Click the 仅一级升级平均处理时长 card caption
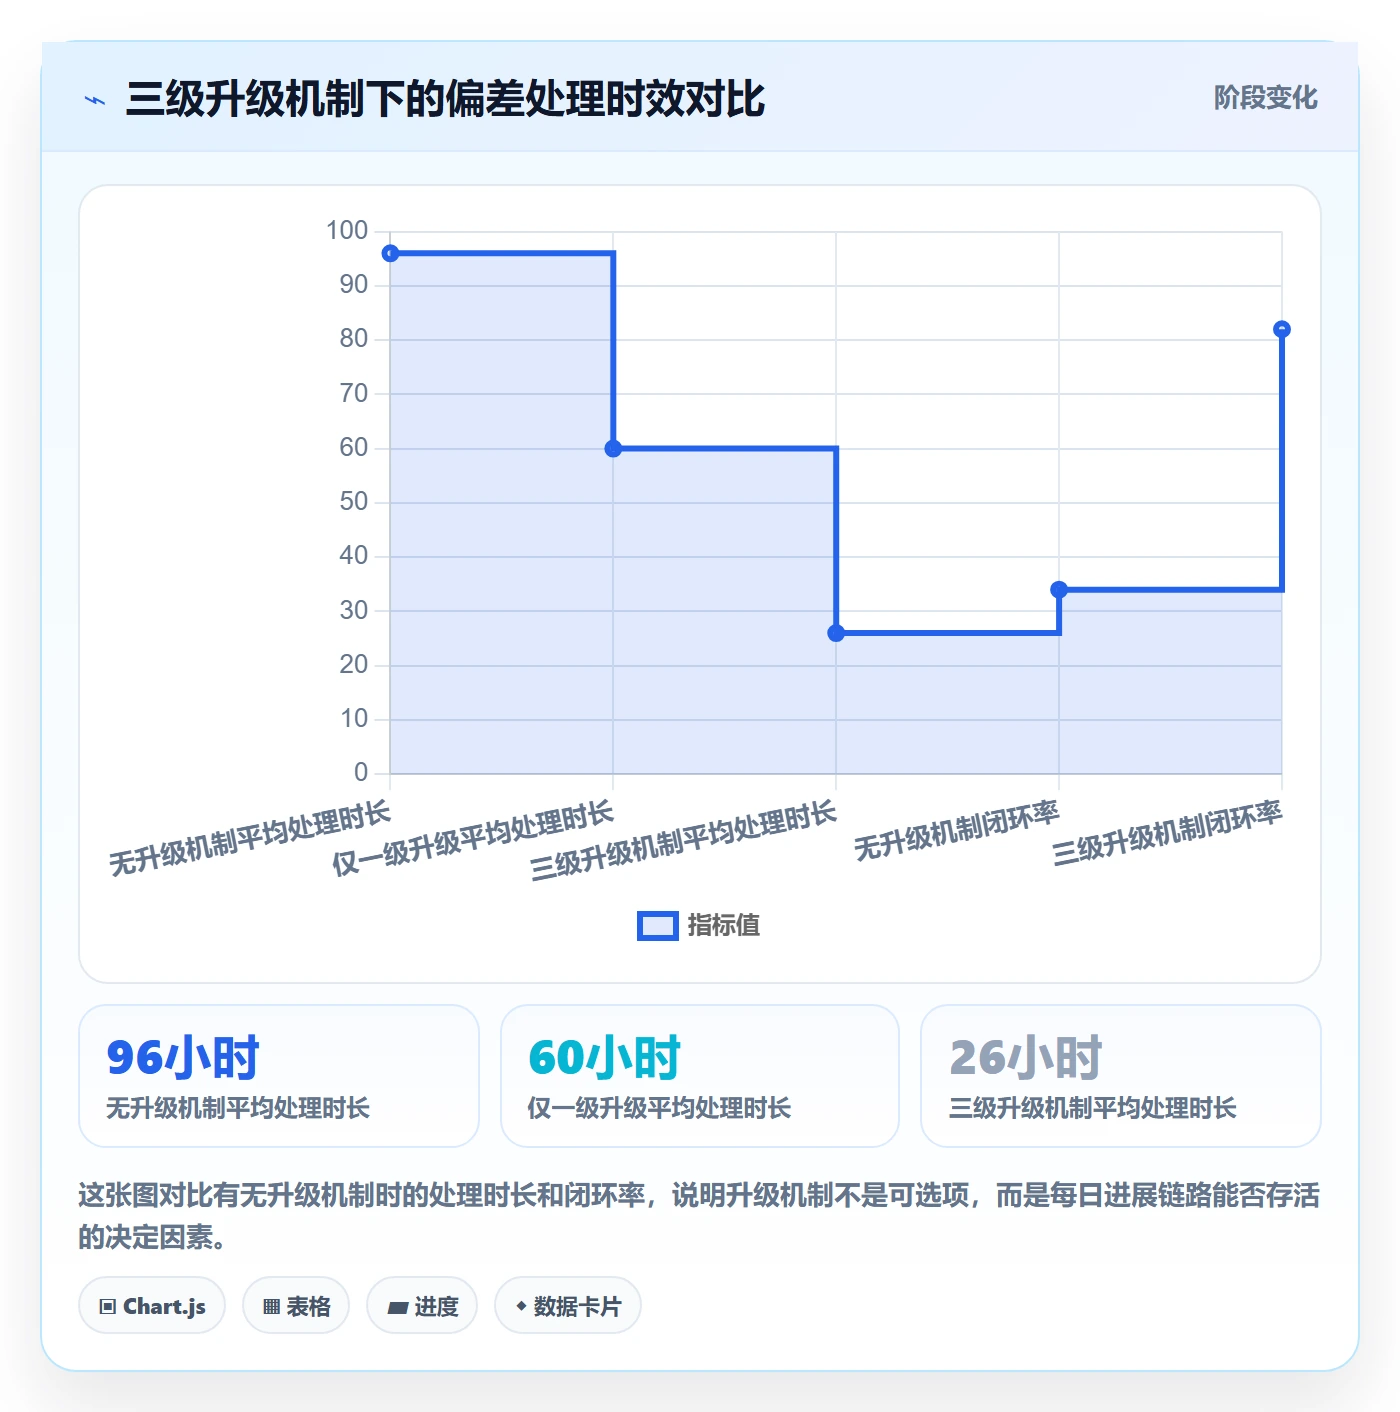The width and height of the screenshot is (1400, 1412). point(659,1108)
